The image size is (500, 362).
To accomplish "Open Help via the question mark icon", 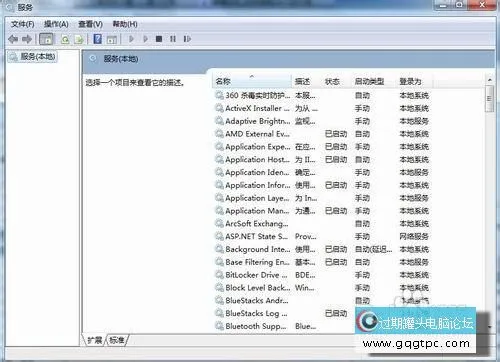I will tap(97, 39).
